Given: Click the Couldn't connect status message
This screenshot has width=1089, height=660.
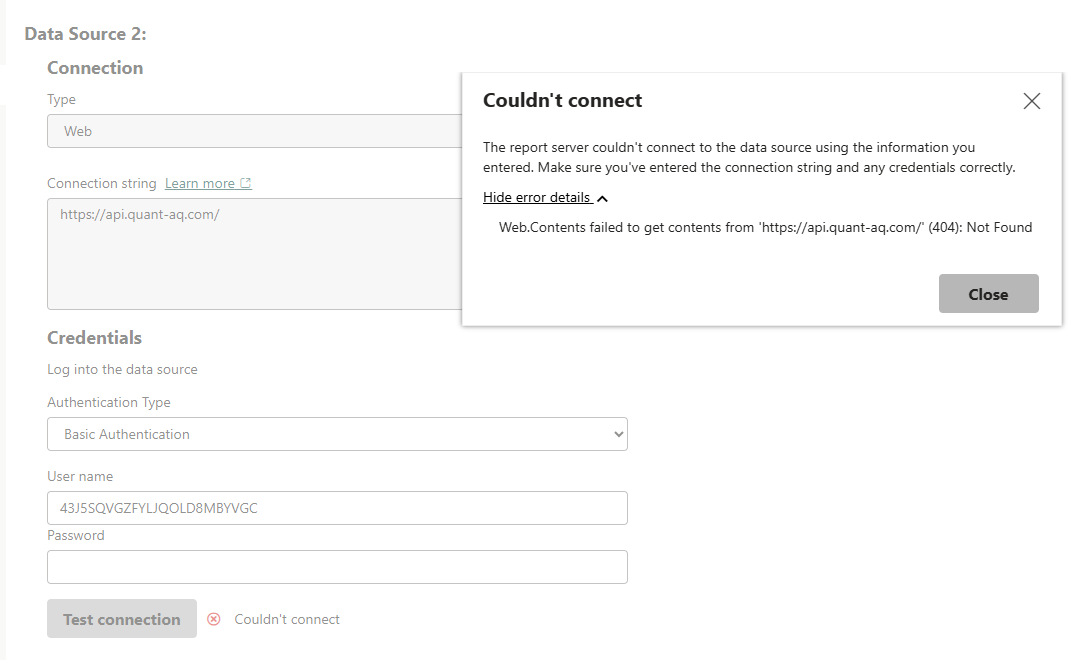Looking at the screenshot, I should (287, 620).
